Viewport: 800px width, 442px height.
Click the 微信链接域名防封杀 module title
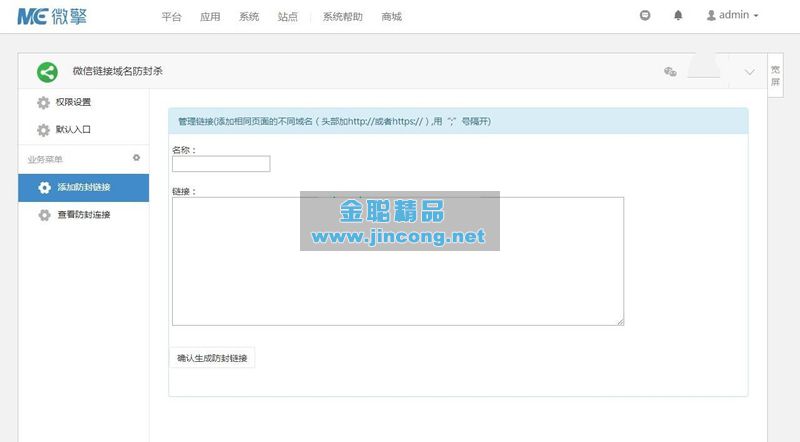click(117, 71)
